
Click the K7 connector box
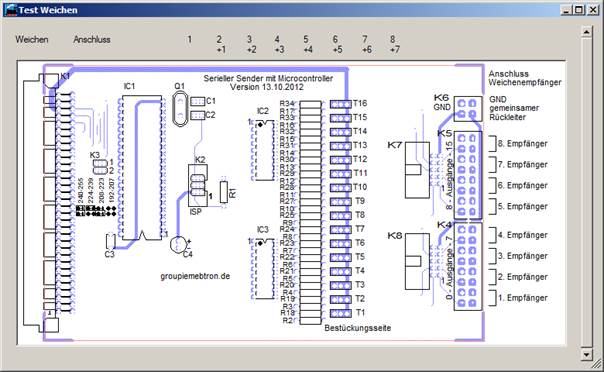(x=417, y=170)
